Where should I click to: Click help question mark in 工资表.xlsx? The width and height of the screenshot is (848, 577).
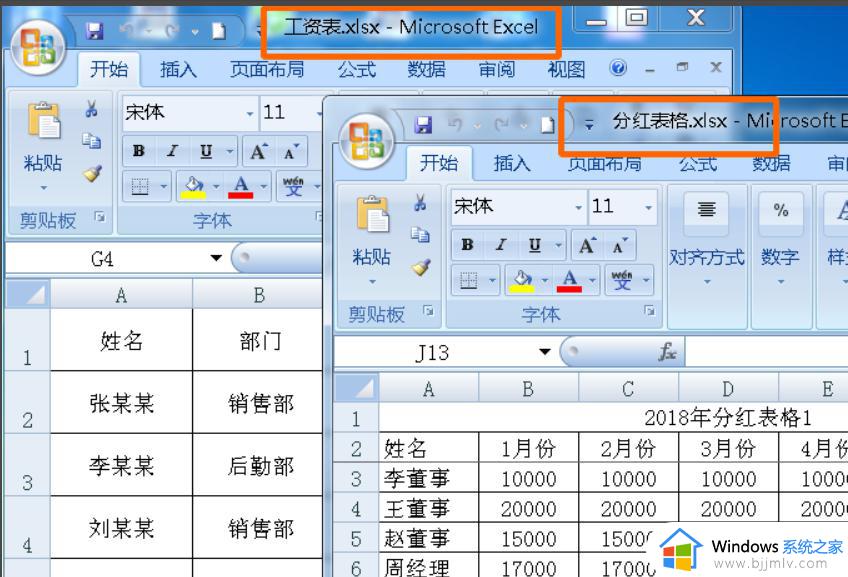(618, 68)
